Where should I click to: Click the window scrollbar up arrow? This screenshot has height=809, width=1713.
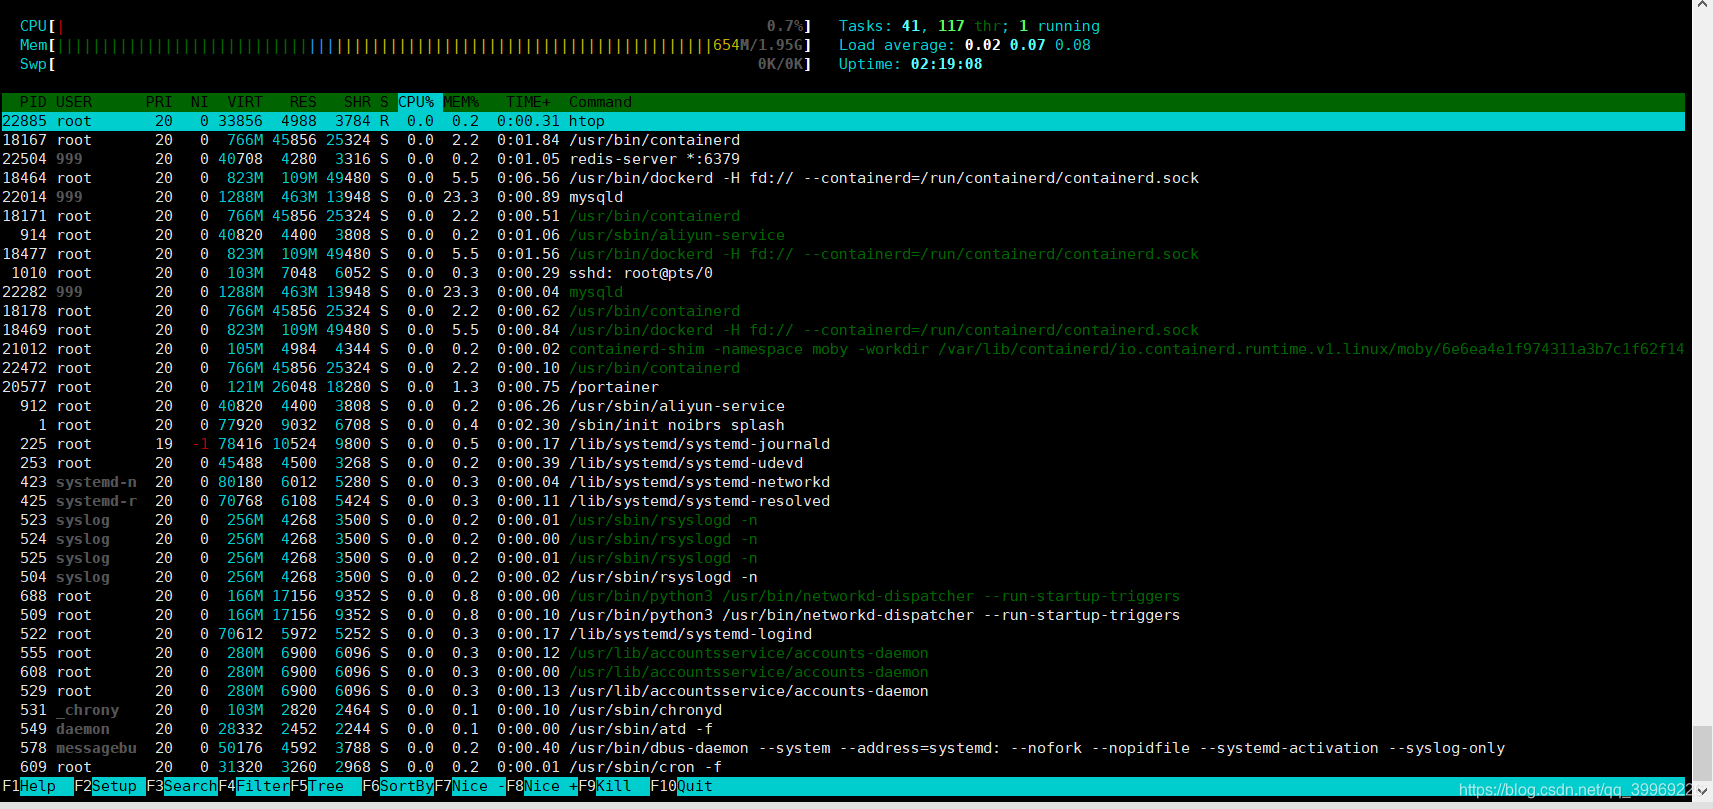[1702, 6]
